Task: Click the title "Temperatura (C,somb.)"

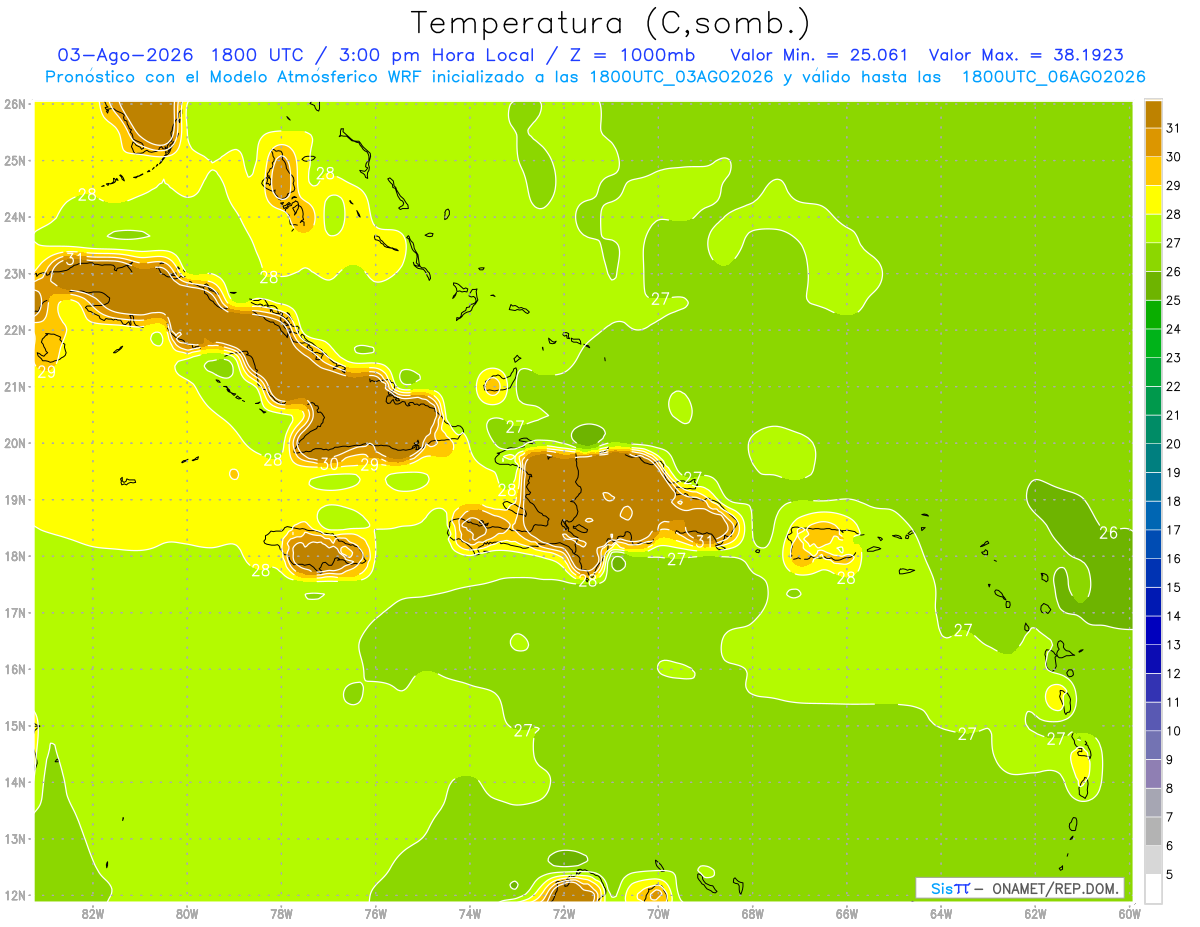Action: click(x=611, y=23)
